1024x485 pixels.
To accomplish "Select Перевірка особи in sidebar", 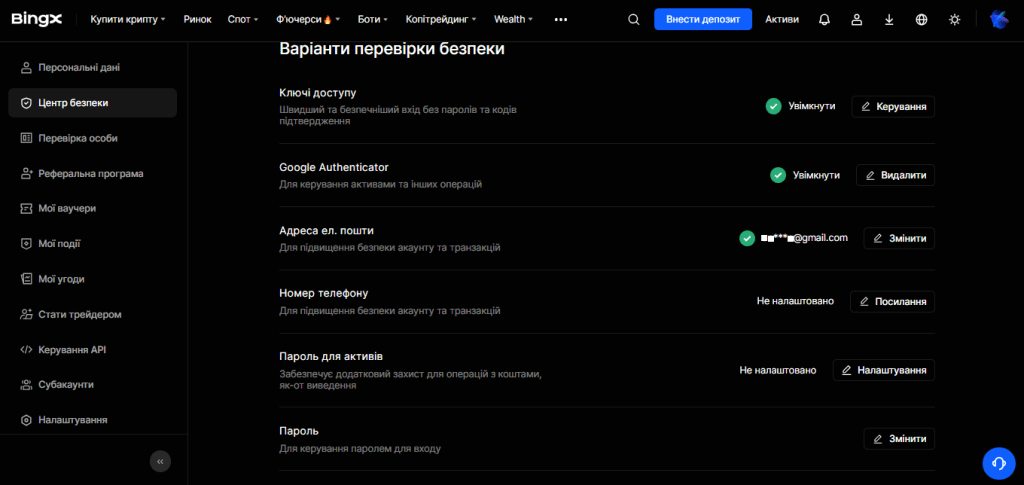I will click(93, 138).
